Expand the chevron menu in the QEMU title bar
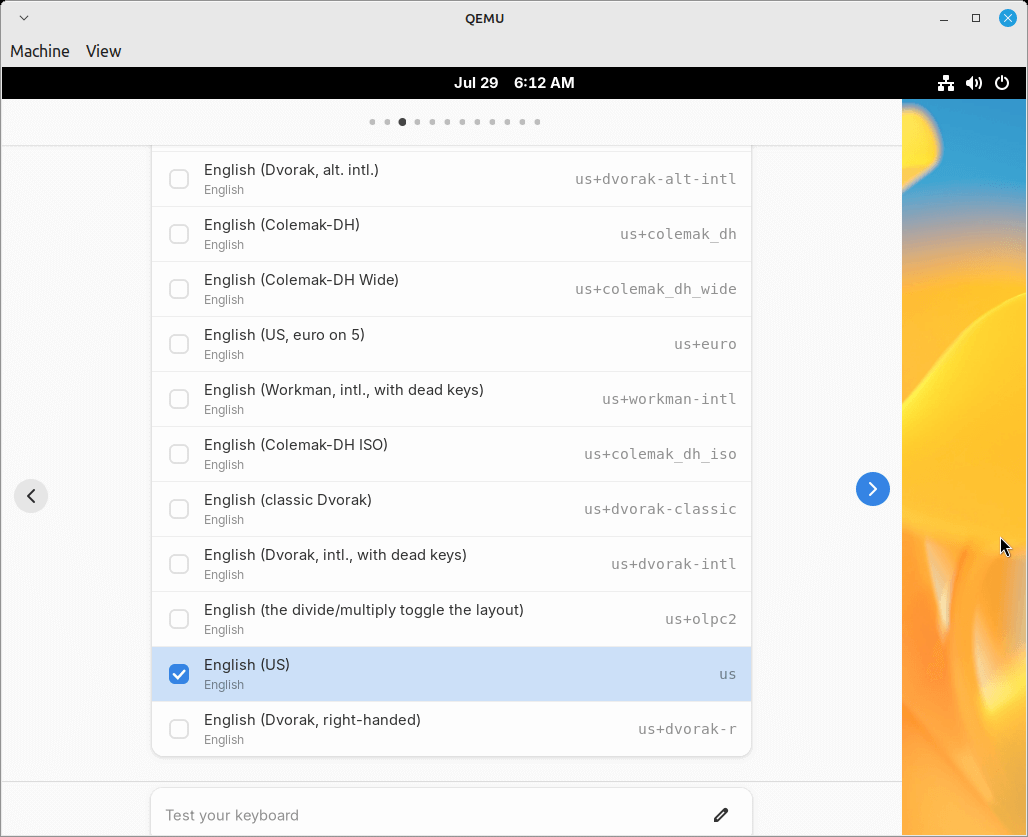This screenshot has height=837, width=1028. 23,17
